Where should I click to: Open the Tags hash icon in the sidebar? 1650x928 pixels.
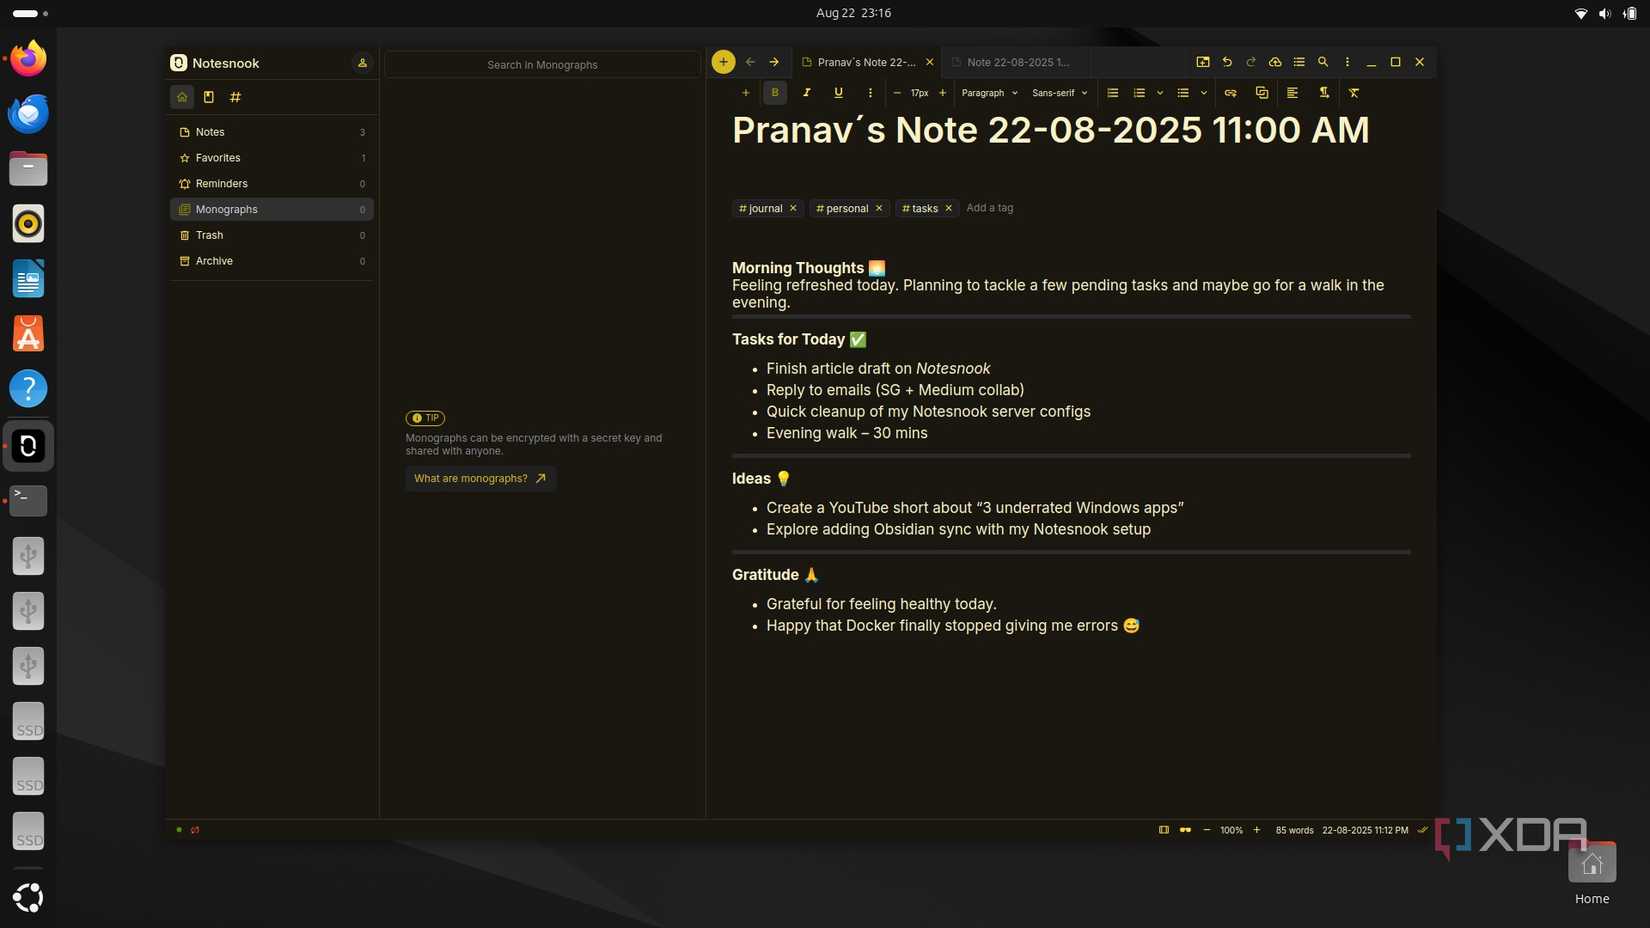coord(235,97)
